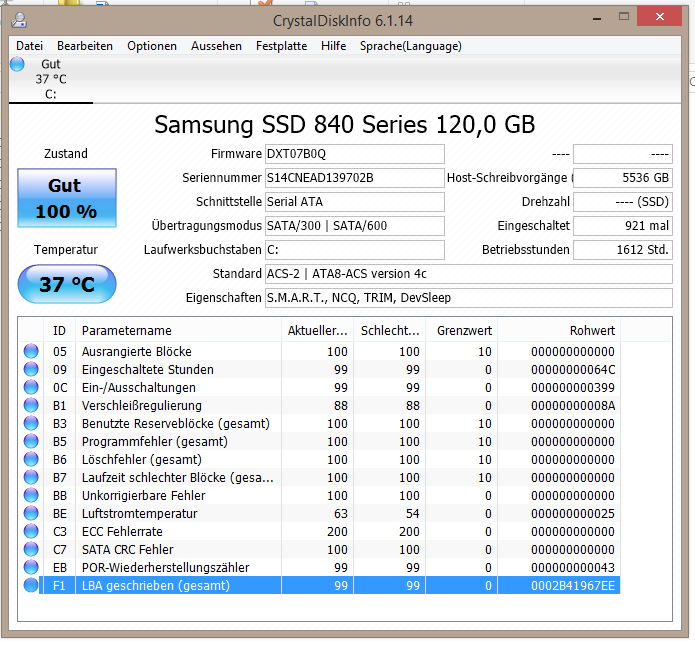695x646 pixels.
Task: Click status orb for ECC Fehlerrate row
Action: [31, 531]
